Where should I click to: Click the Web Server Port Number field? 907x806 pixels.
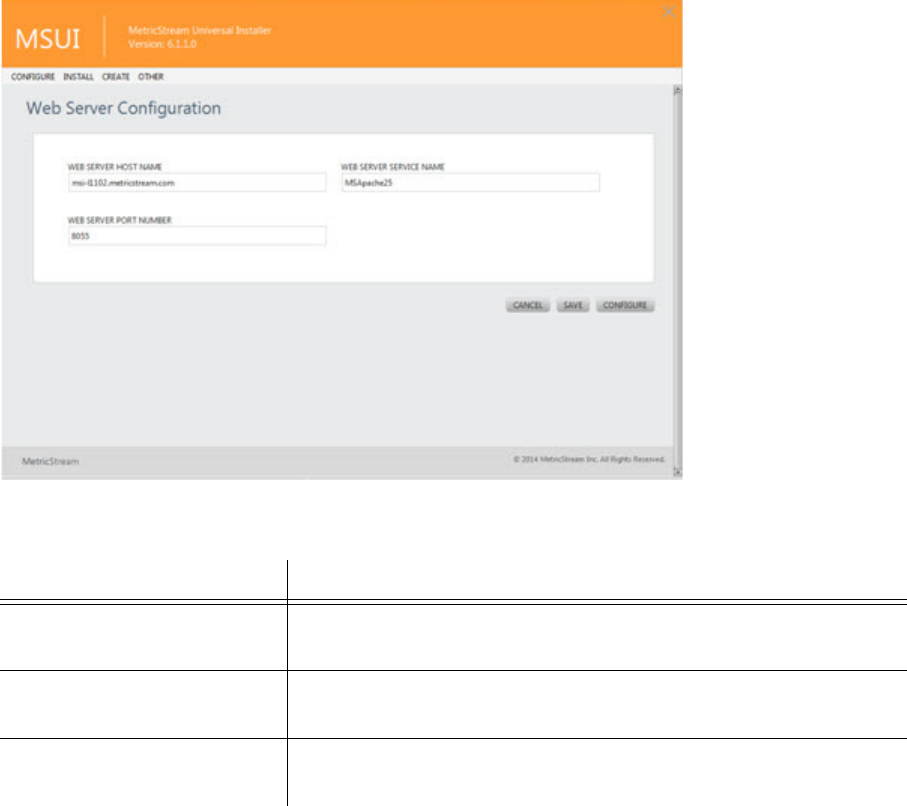[x=197, y=236]
